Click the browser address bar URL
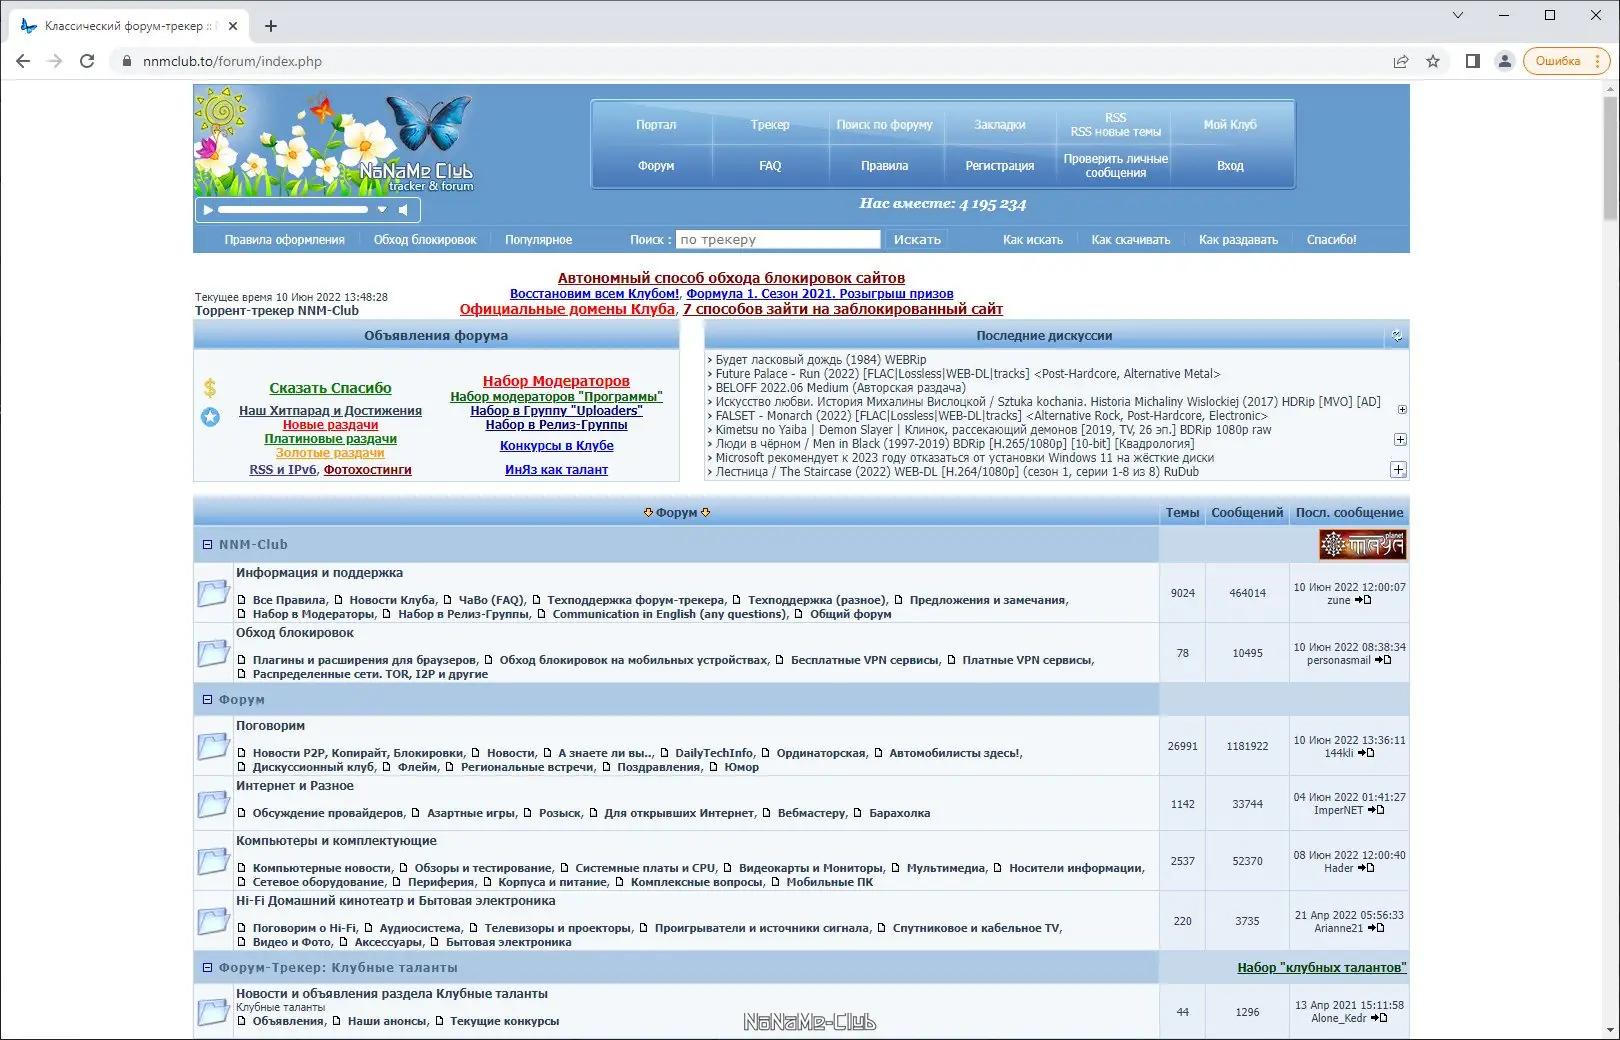This screenshot has width=1620, height=1040. coord(232,61)
